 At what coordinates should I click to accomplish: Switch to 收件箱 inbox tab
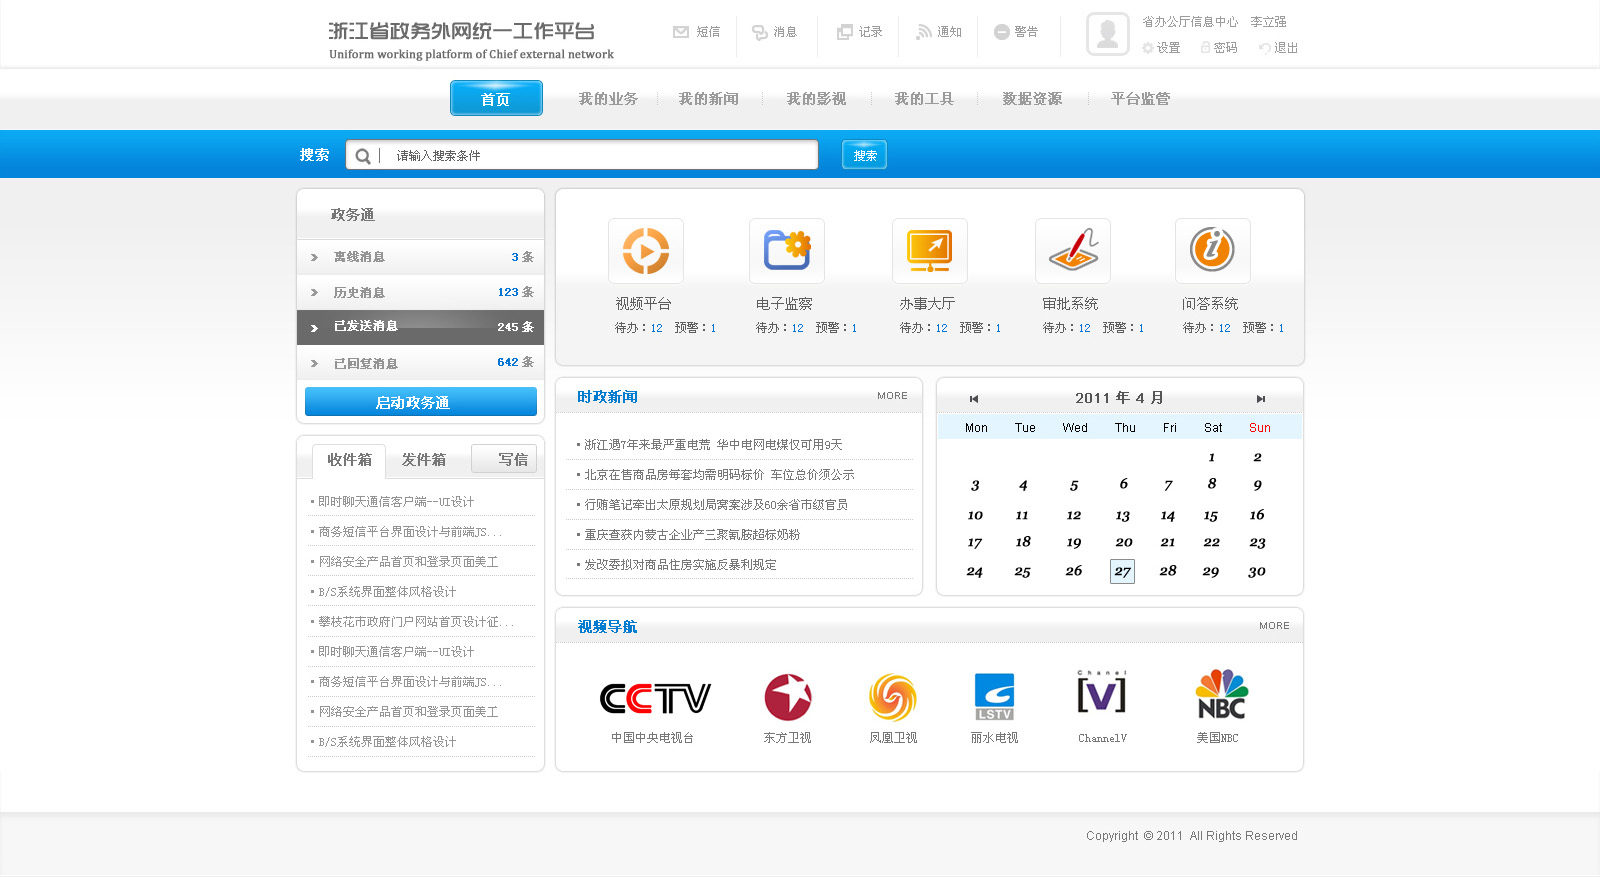(x=349, y=460)
